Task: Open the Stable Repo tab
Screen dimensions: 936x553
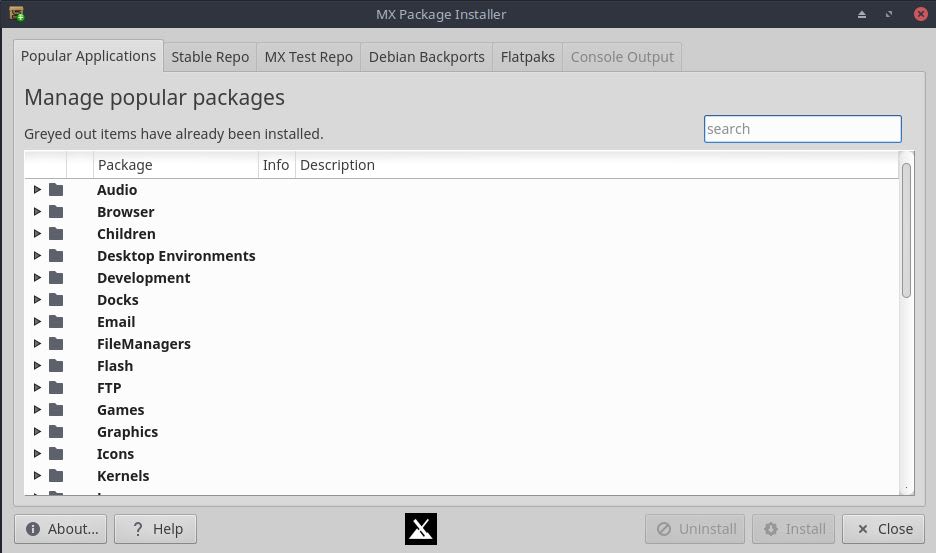Action: click(210, 57)
